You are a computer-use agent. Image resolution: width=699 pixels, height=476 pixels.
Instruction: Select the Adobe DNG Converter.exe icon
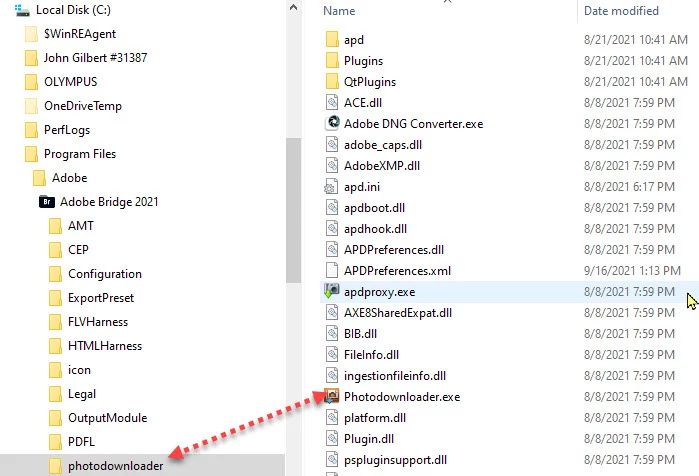(333, 123)
